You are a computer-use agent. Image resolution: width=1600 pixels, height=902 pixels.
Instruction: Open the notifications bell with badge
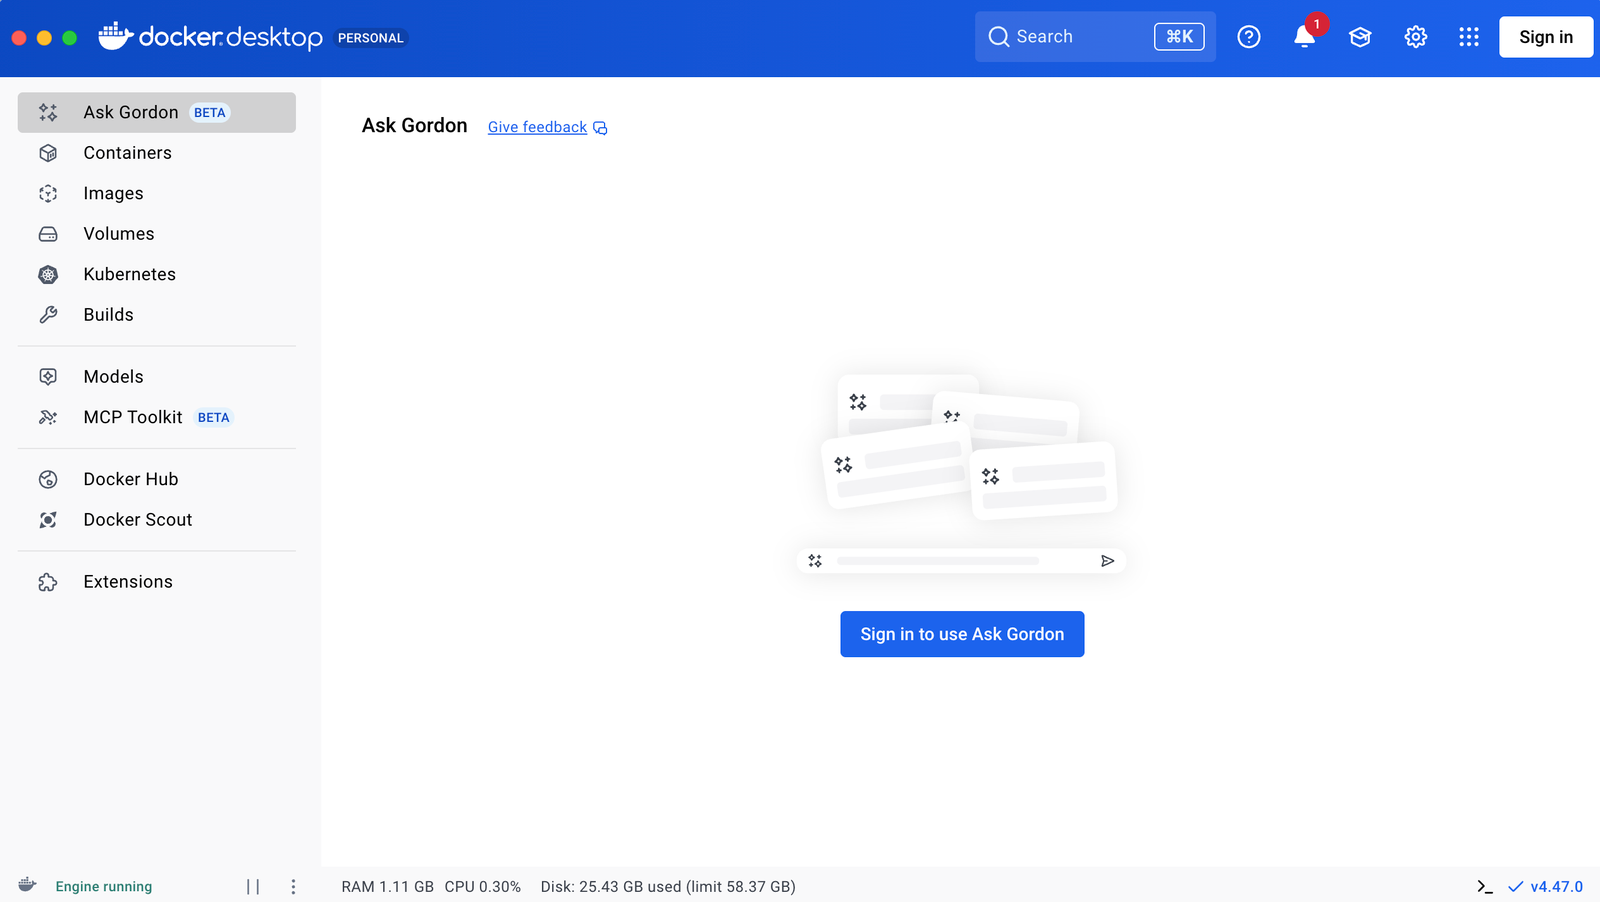point(1304,37)
